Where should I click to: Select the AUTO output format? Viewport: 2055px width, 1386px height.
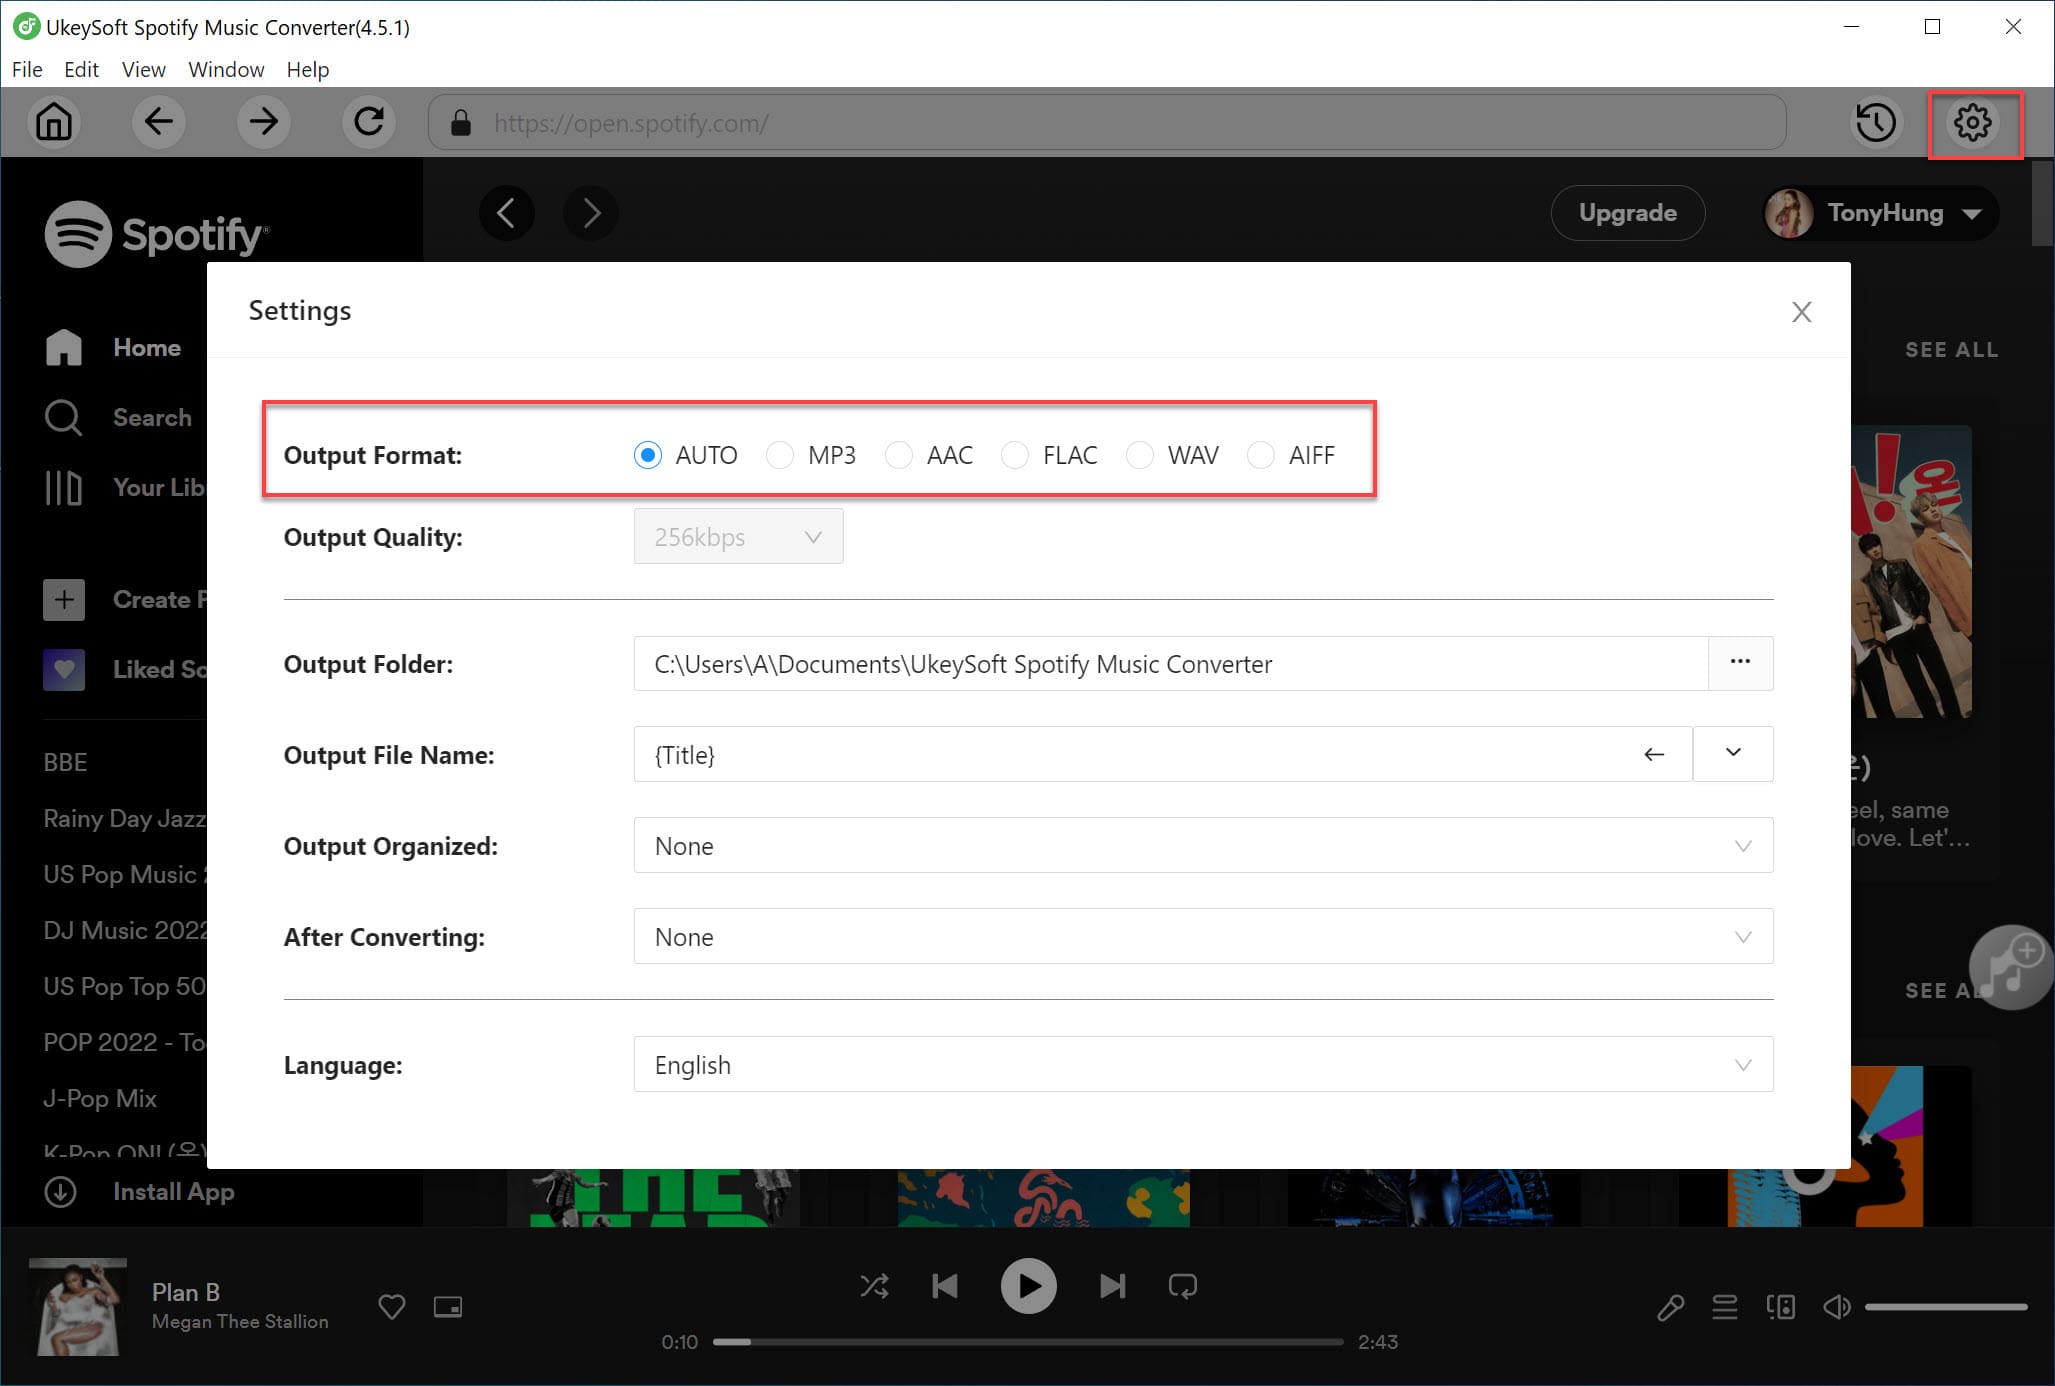(x=648, y=455)
